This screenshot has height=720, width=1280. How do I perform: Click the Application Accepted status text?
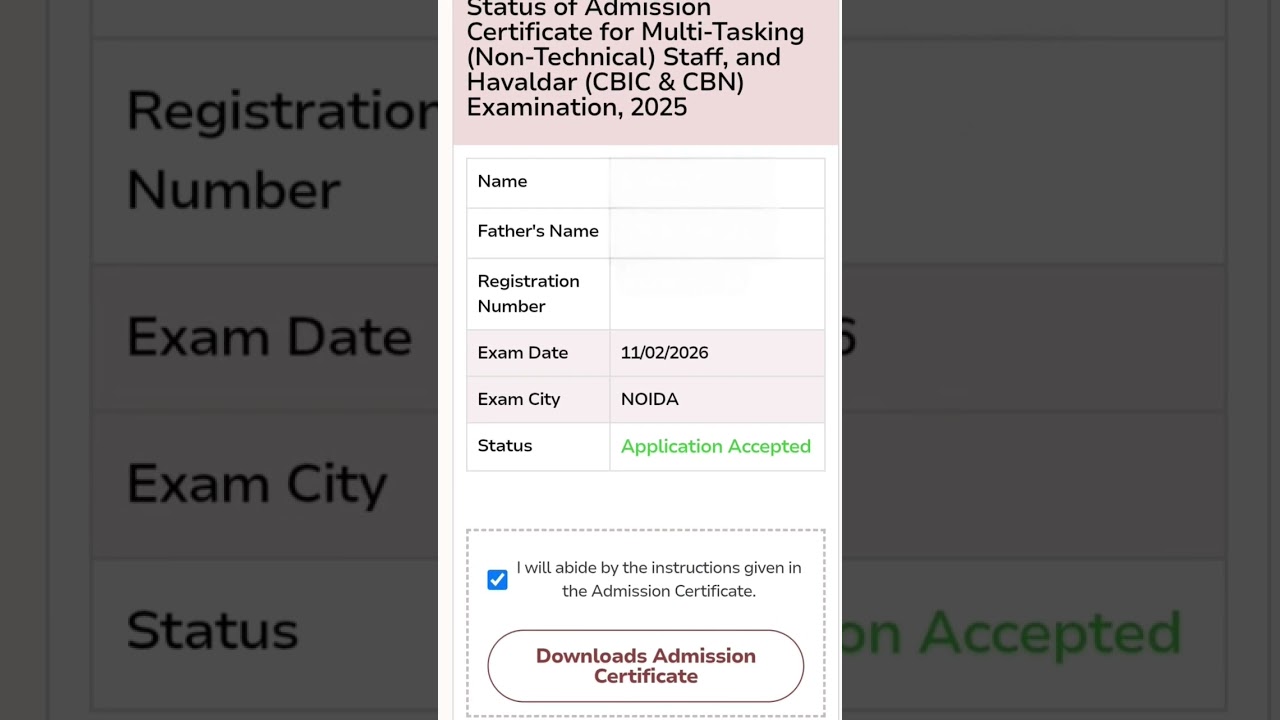(x=716, y=446)
